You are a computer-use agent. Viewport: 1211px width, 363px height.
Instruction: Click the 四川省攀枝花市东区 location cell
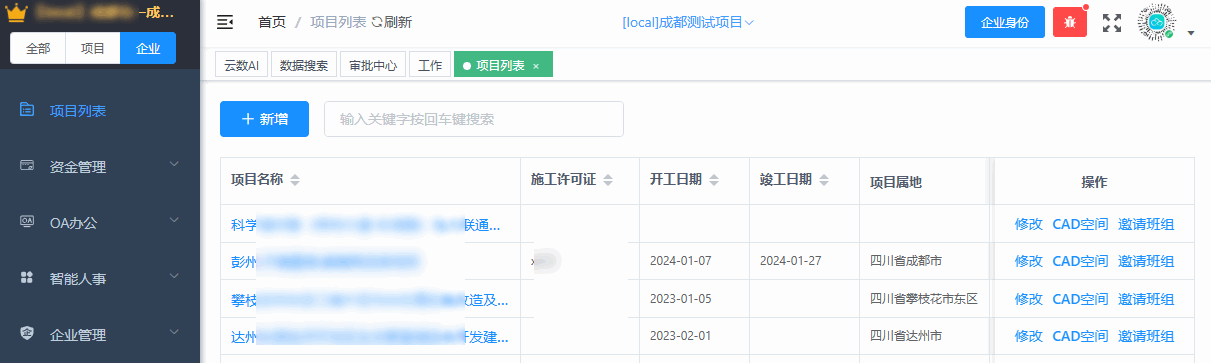pyautogui.click(x=923, y=298)
